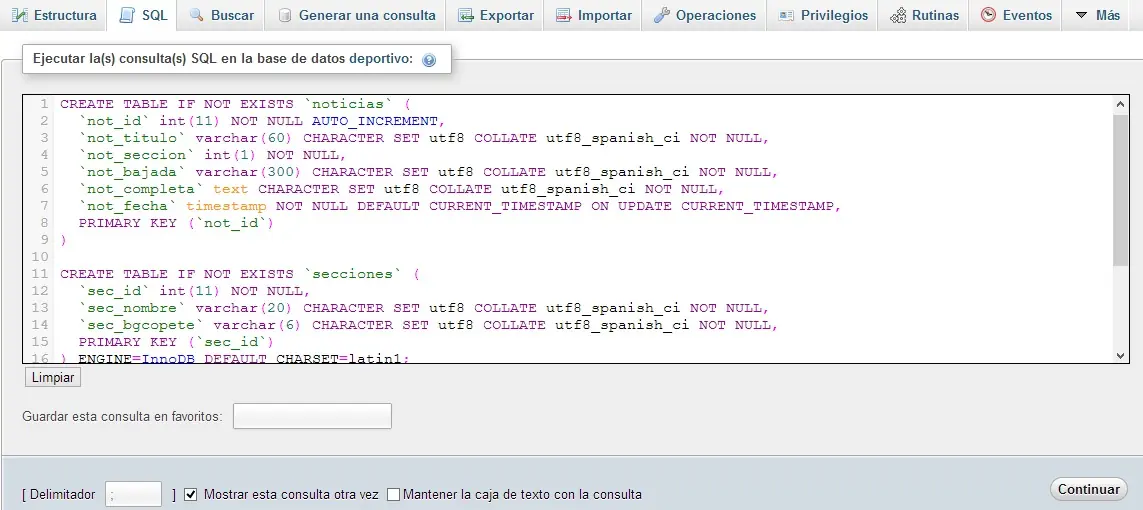Open the Eventos tab
The image size is (1143, 510).
[x=1016, y=15]
